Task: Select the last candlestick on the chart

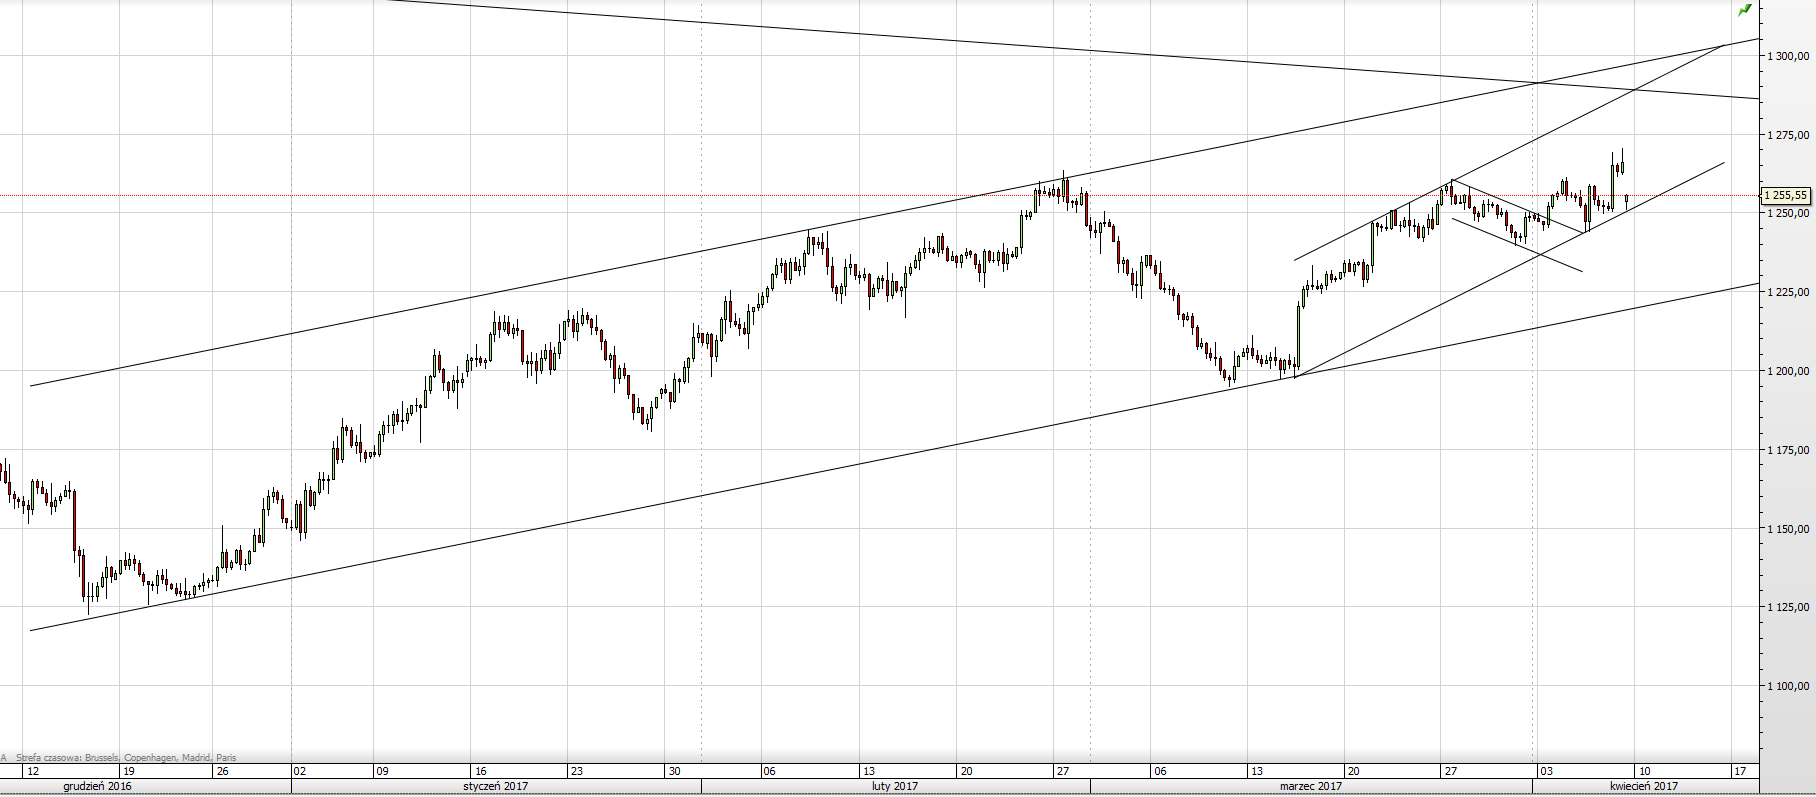Action: (x=1627, y=201)
